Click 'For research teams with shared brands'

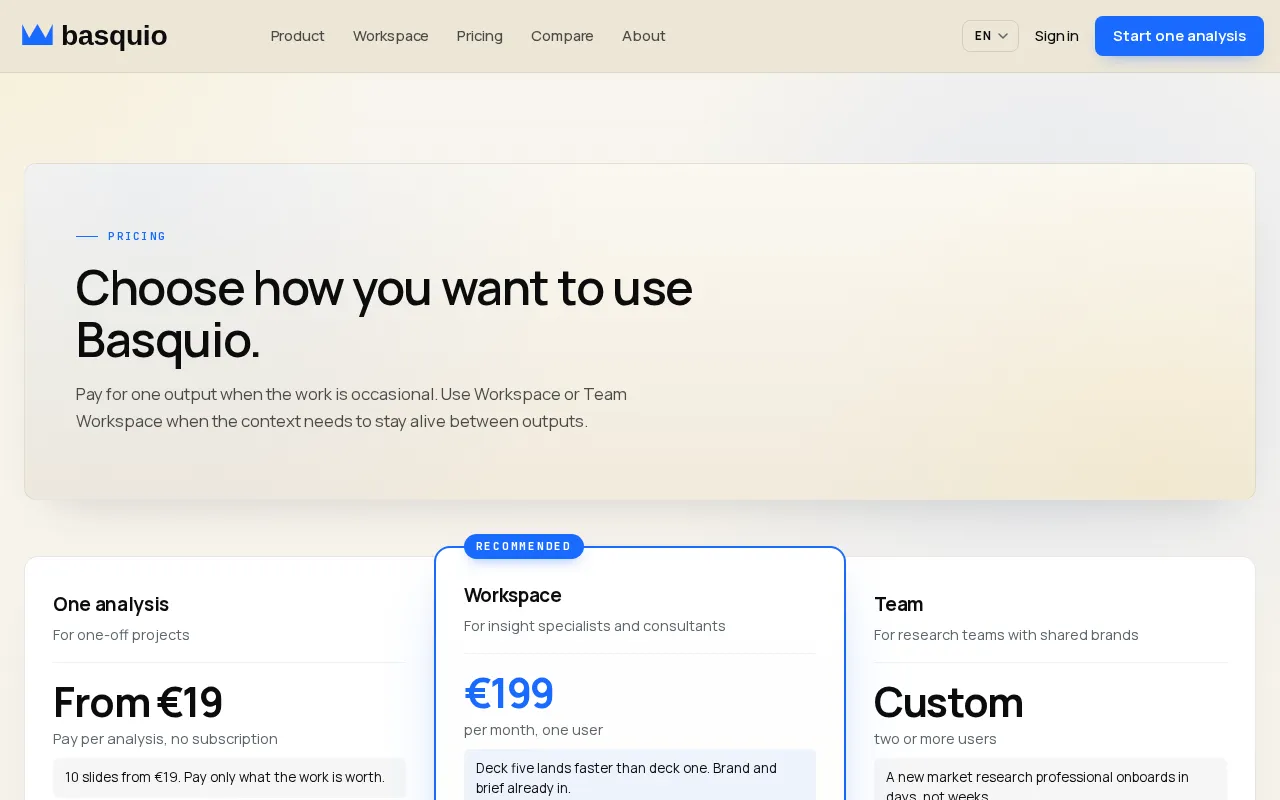tap(1006, 635)
